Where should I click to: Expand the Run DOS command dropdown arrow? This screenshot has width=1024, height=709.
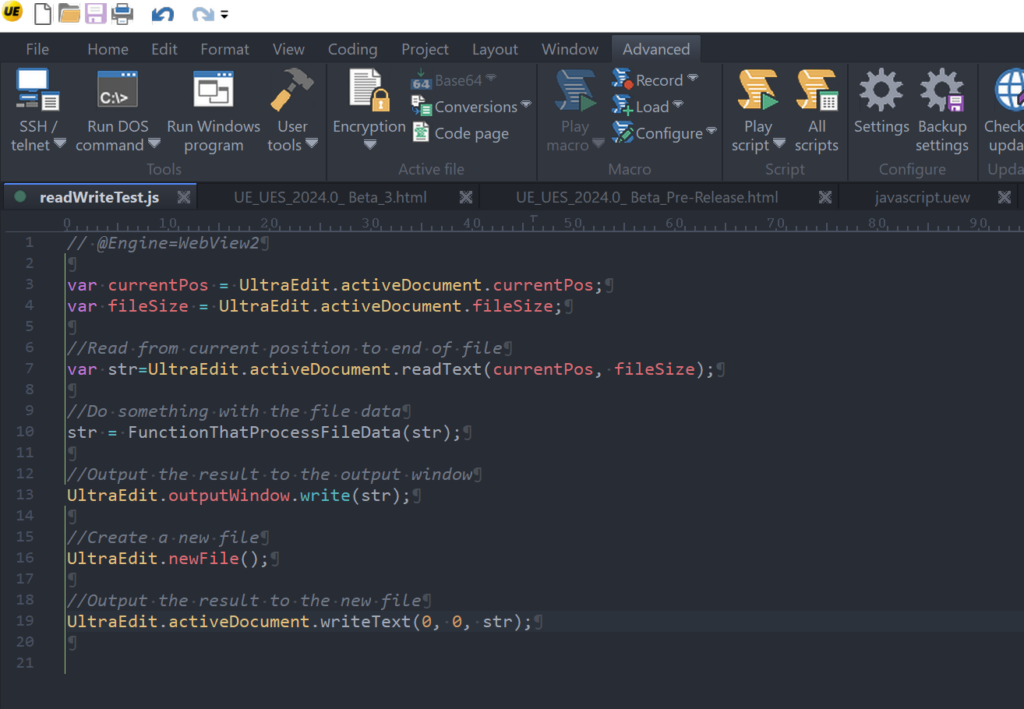[x=154, y=142]
